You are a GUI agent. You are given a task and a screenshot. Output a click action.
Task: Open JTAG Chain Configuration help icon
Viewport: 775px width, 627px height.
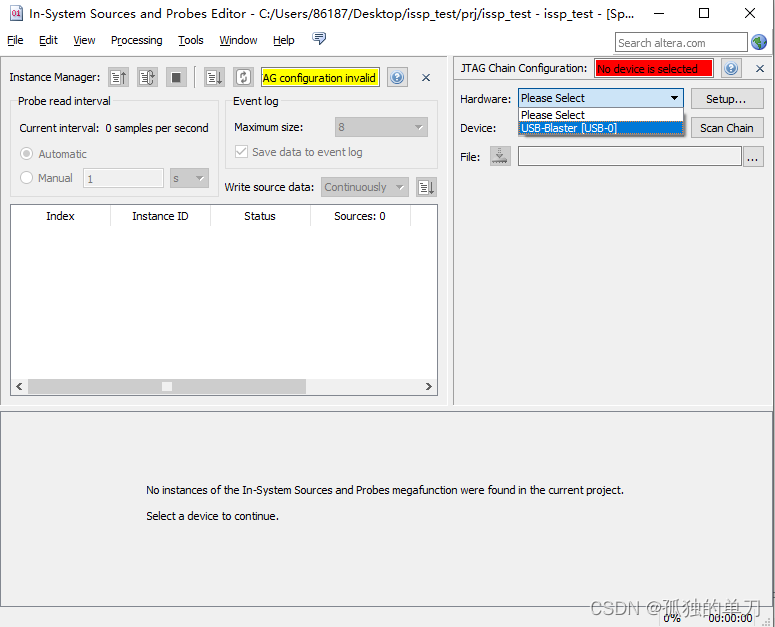click(731, 68)
